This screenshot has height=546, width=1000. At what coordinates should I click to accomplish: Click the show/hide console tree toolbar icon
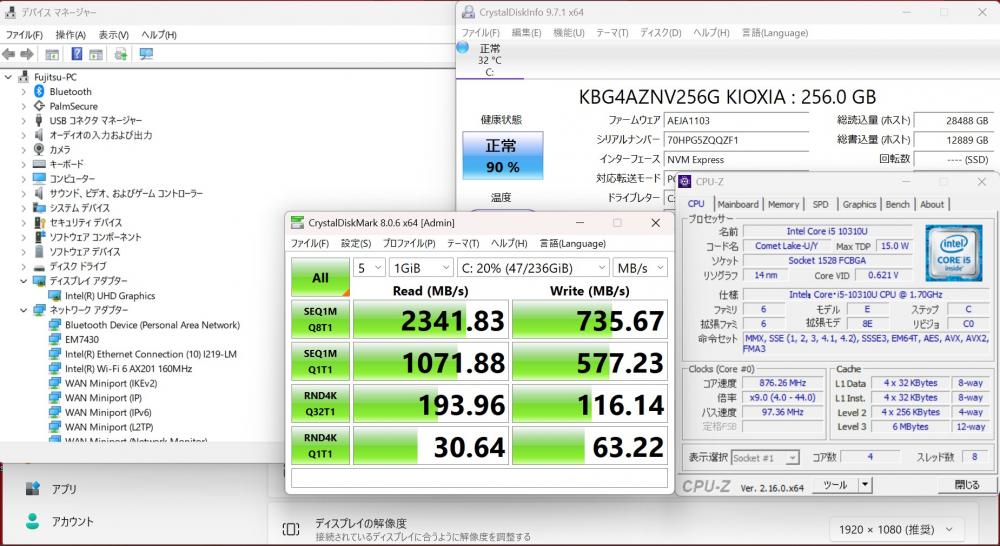52,54
